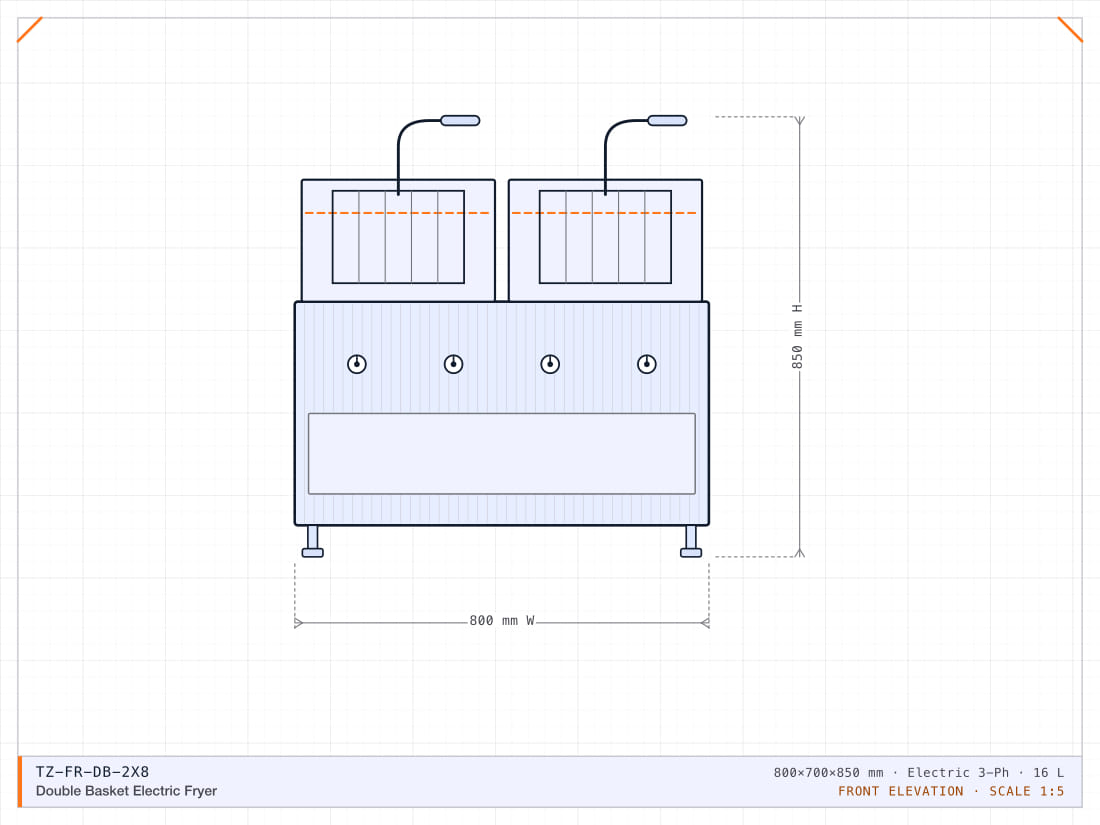
Task: Click the "SCALE 1:5" label
Action: tap(1026, 791)
